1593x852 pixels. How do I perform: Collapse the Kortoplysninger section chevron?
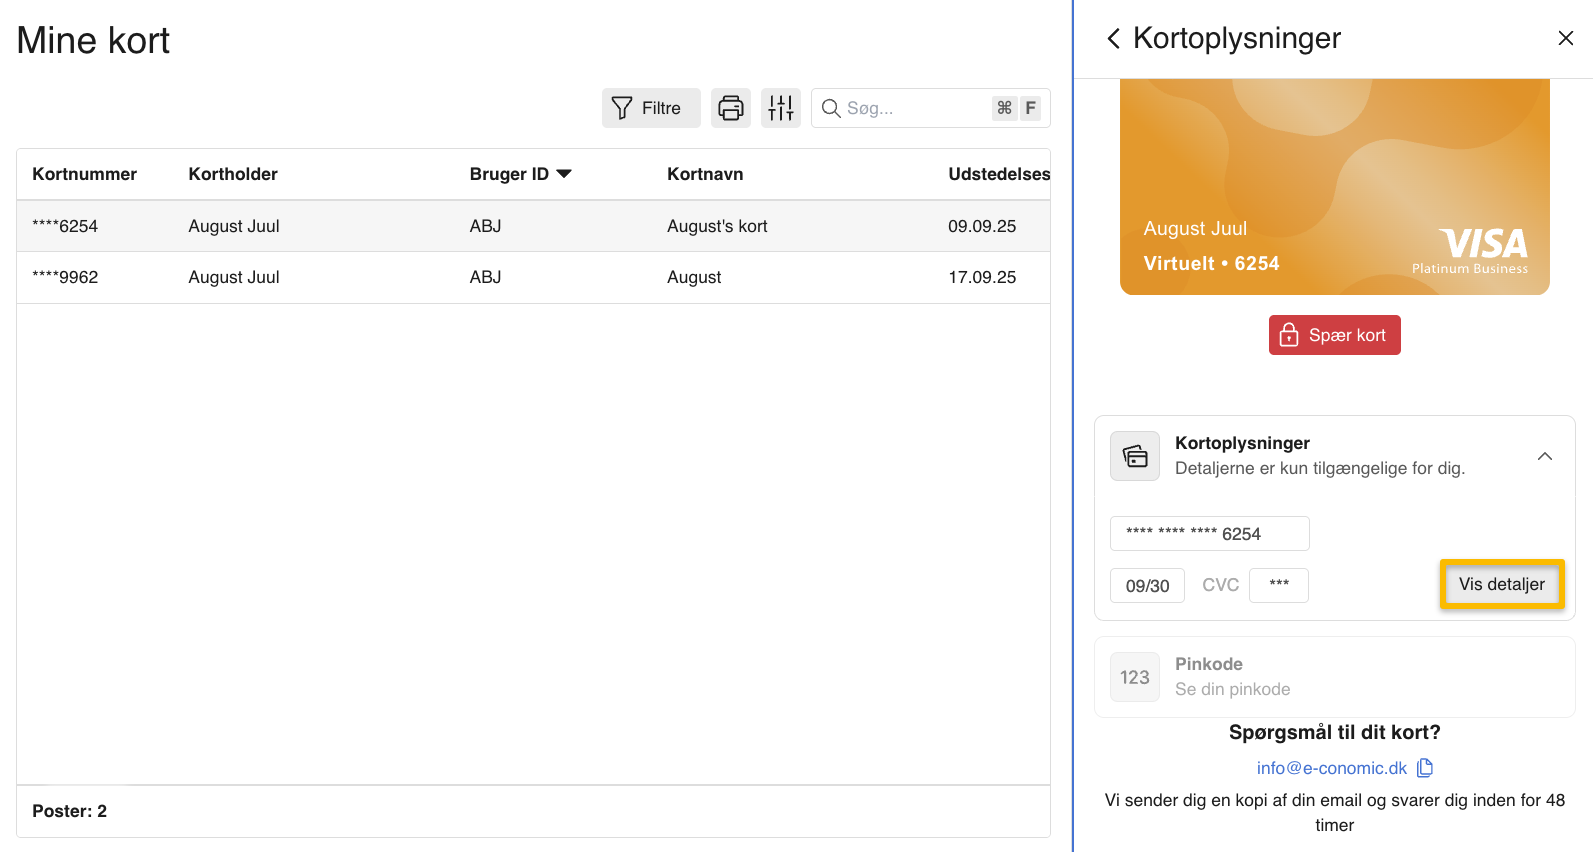(1544, 456)
